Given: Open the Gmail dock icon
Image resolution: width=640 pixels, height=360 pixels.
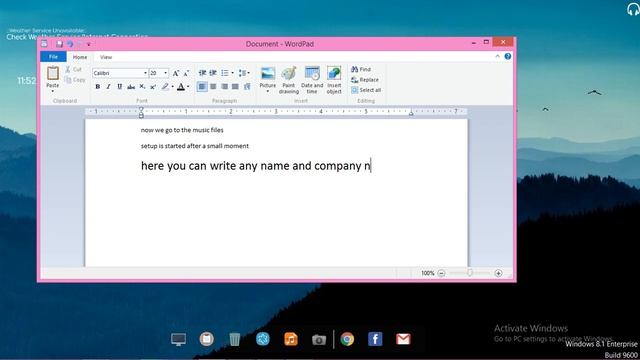Looking at the screenshot, I should (403, 339).
